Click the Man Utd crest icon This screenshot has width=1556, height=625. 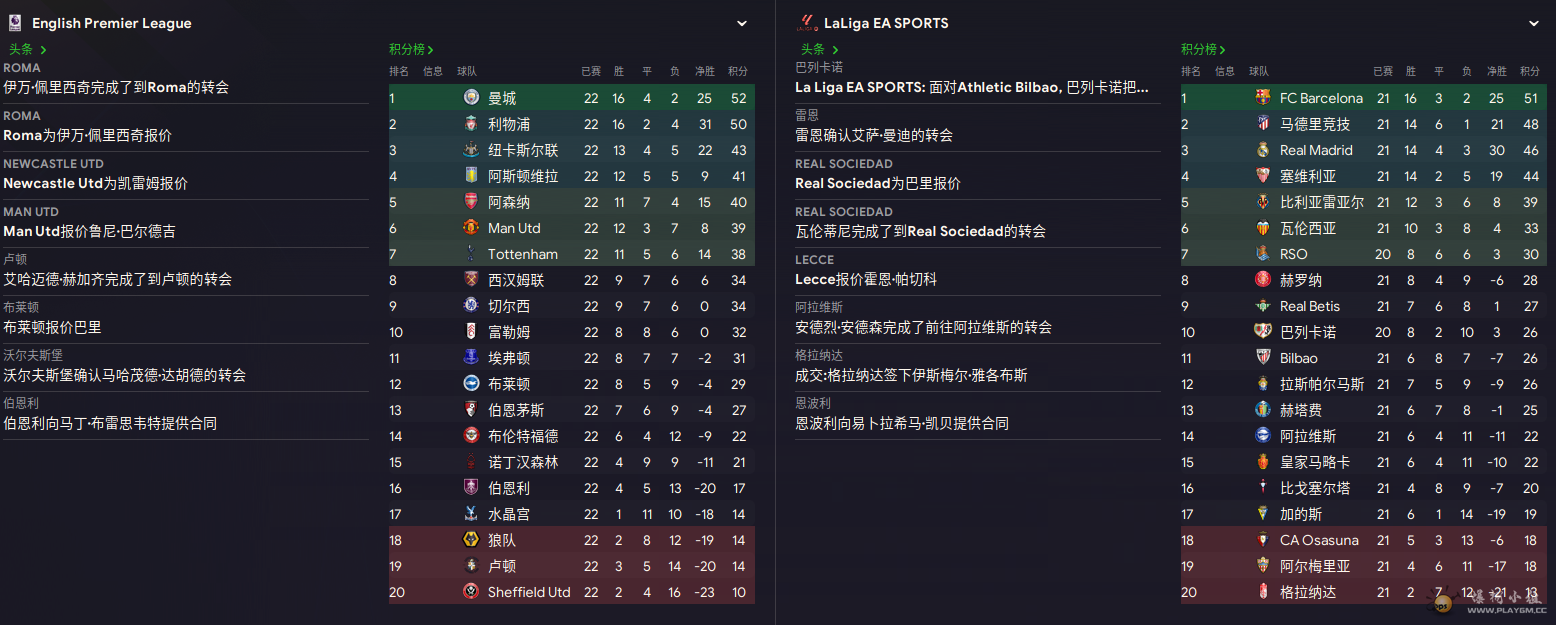click(471, 228)
